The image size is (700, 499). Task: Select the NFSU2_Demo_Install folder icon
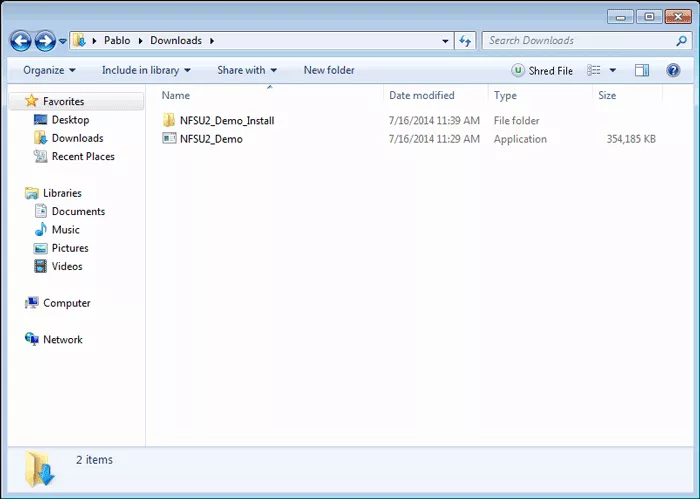coord(169,120)
